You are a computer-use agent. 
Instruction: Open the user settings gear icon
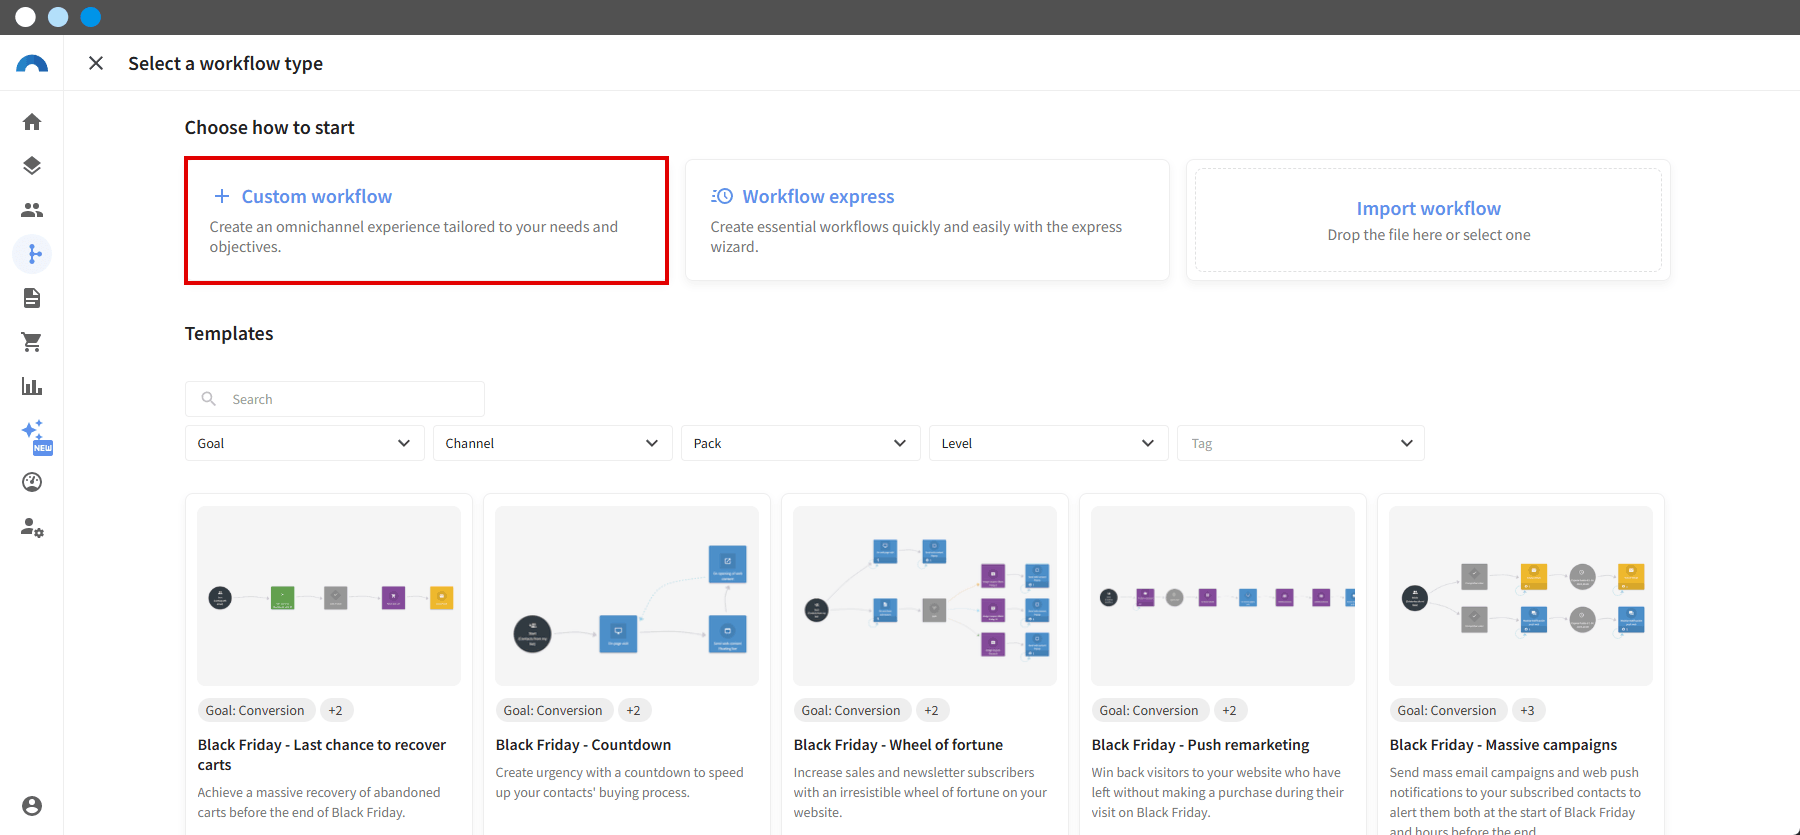point(32,527)
